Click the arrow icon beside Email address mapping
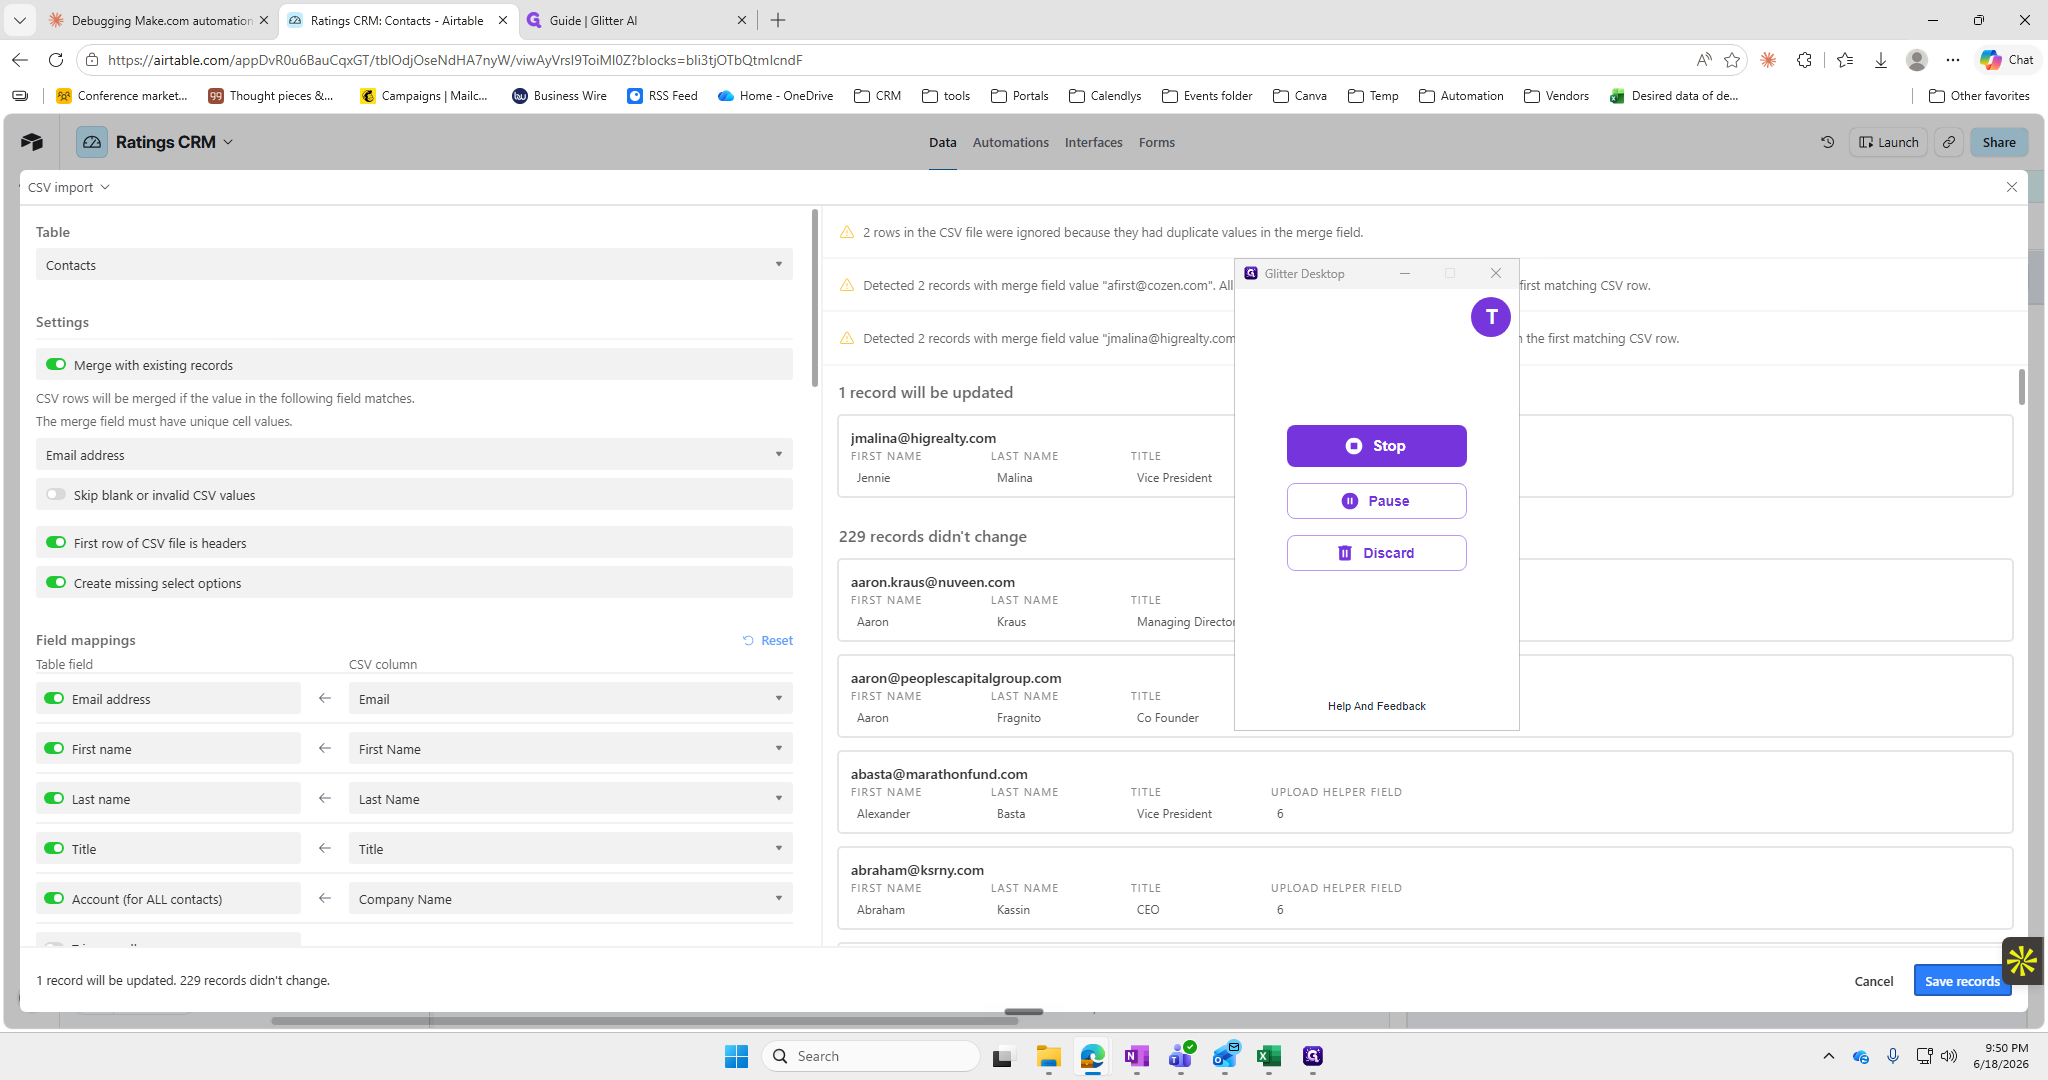The image size is (2048, 1080). (x=325, y=698)
